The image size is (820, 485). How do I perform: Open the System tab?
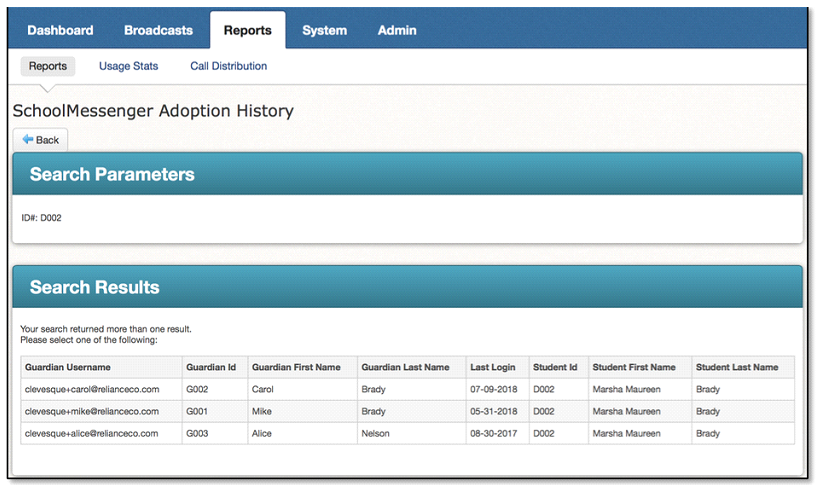[325, 30]
